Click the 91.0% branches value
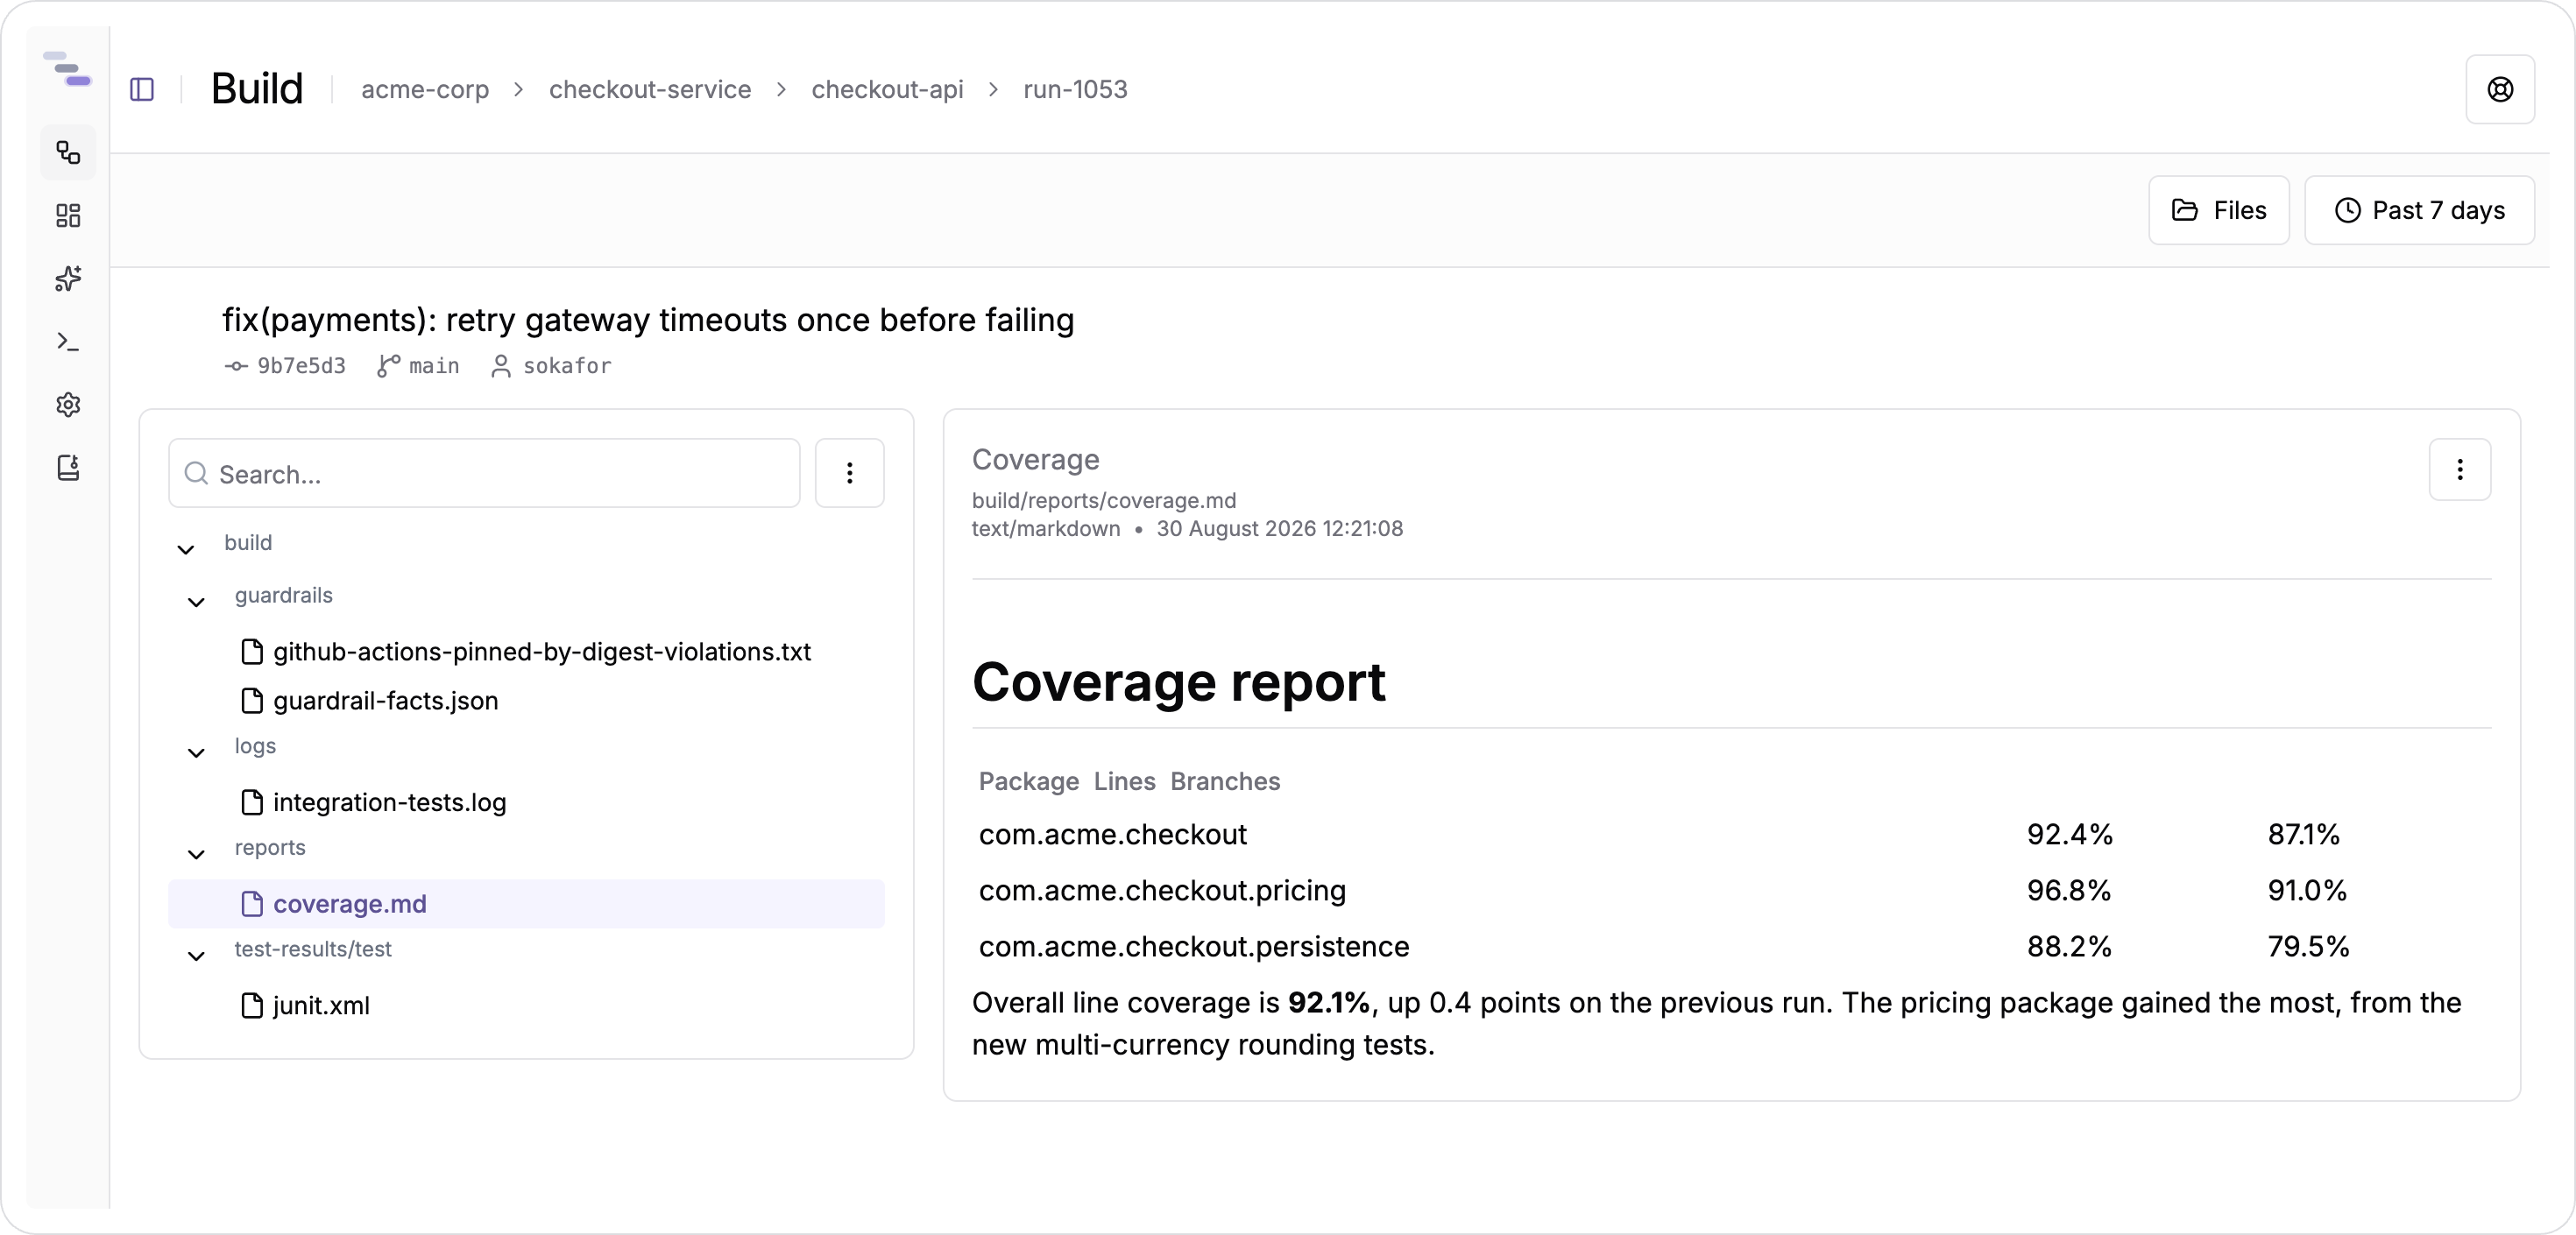Screen dimensions: 2576x1235 click(x=2307, y=891)
